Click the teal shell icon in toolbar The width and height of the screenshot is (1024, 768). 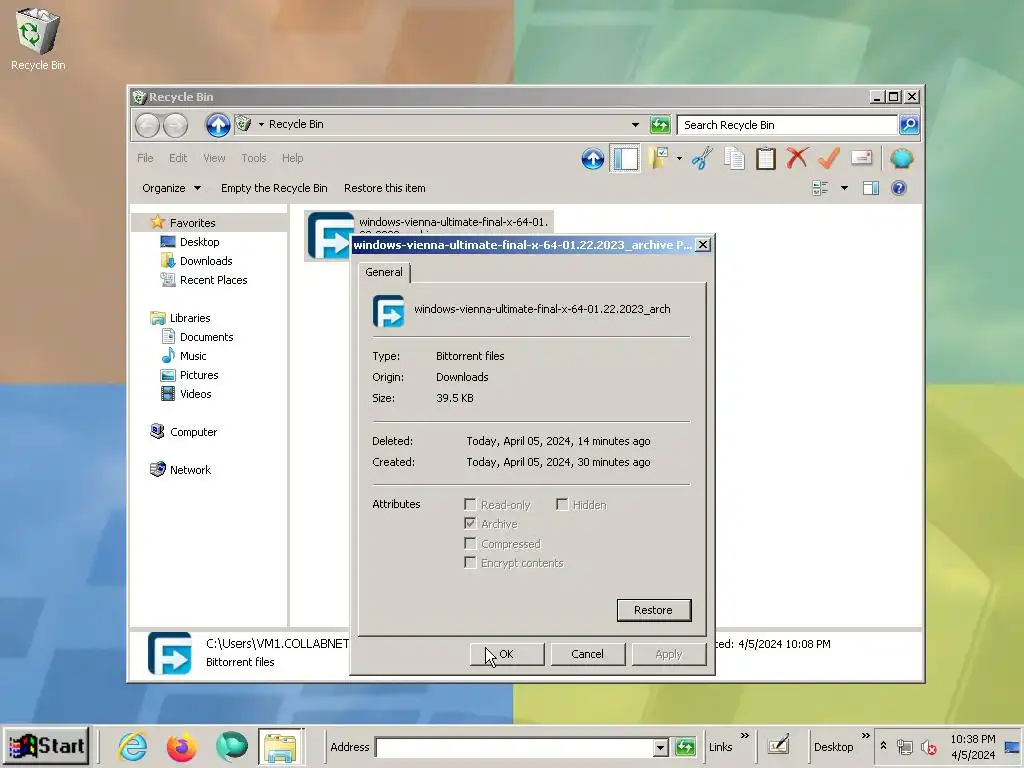coord(901,158)
